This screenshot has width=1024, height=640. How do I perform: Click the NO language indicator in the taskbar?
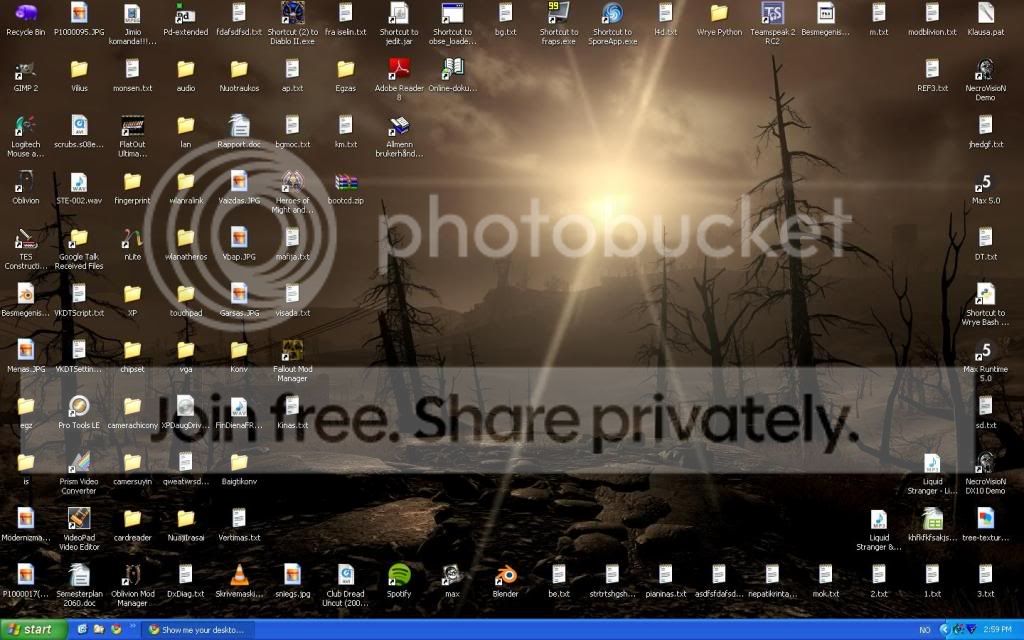tap(923, 630)
